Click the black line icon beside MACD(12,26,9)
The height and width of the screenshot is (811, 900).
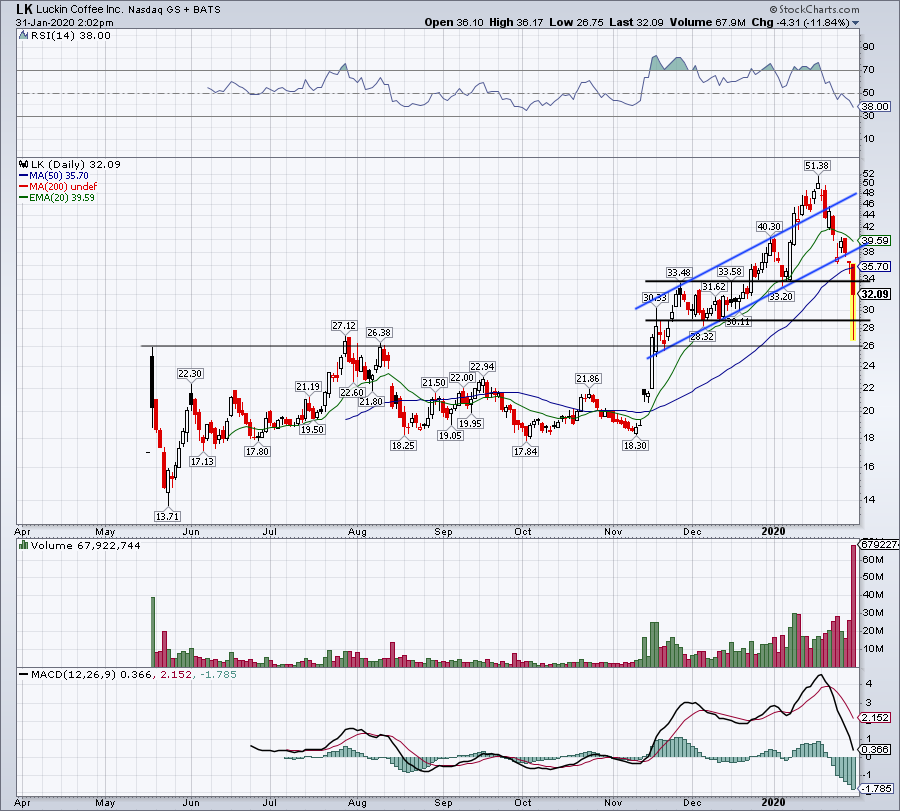pos(24,674)
